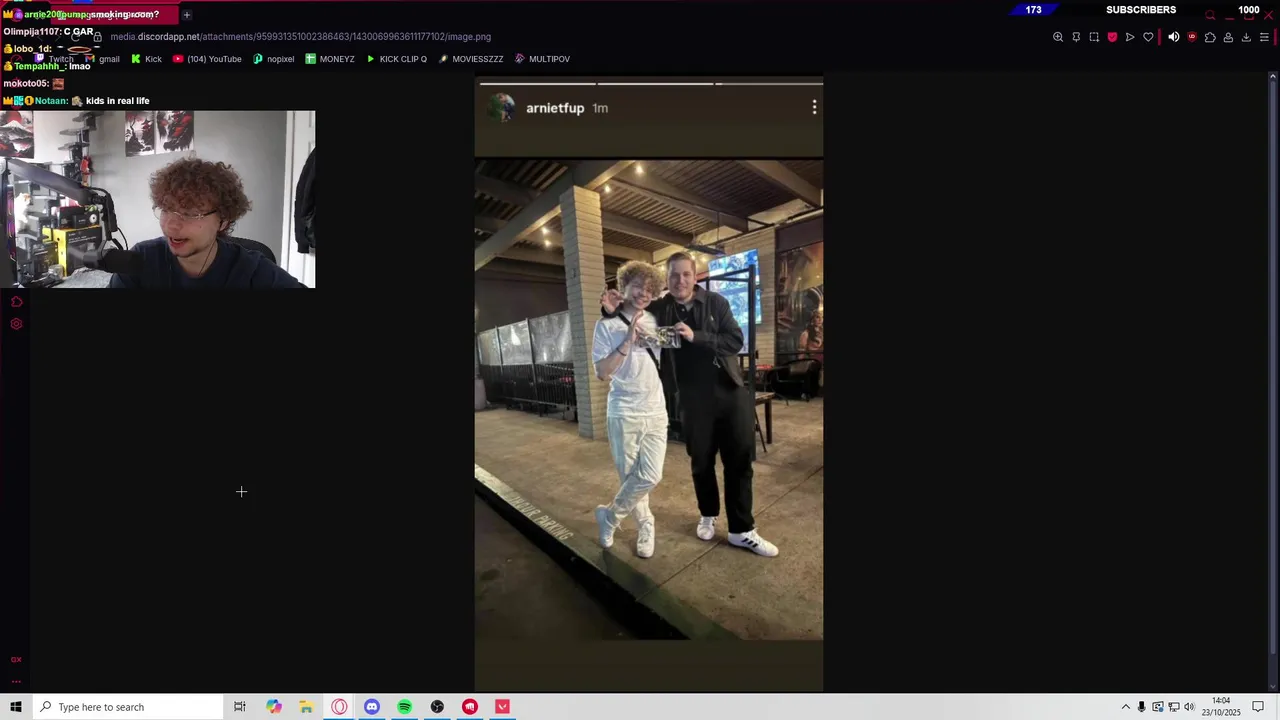
Task: Open Spotify from the taskbar
Action: click(404, 707)
